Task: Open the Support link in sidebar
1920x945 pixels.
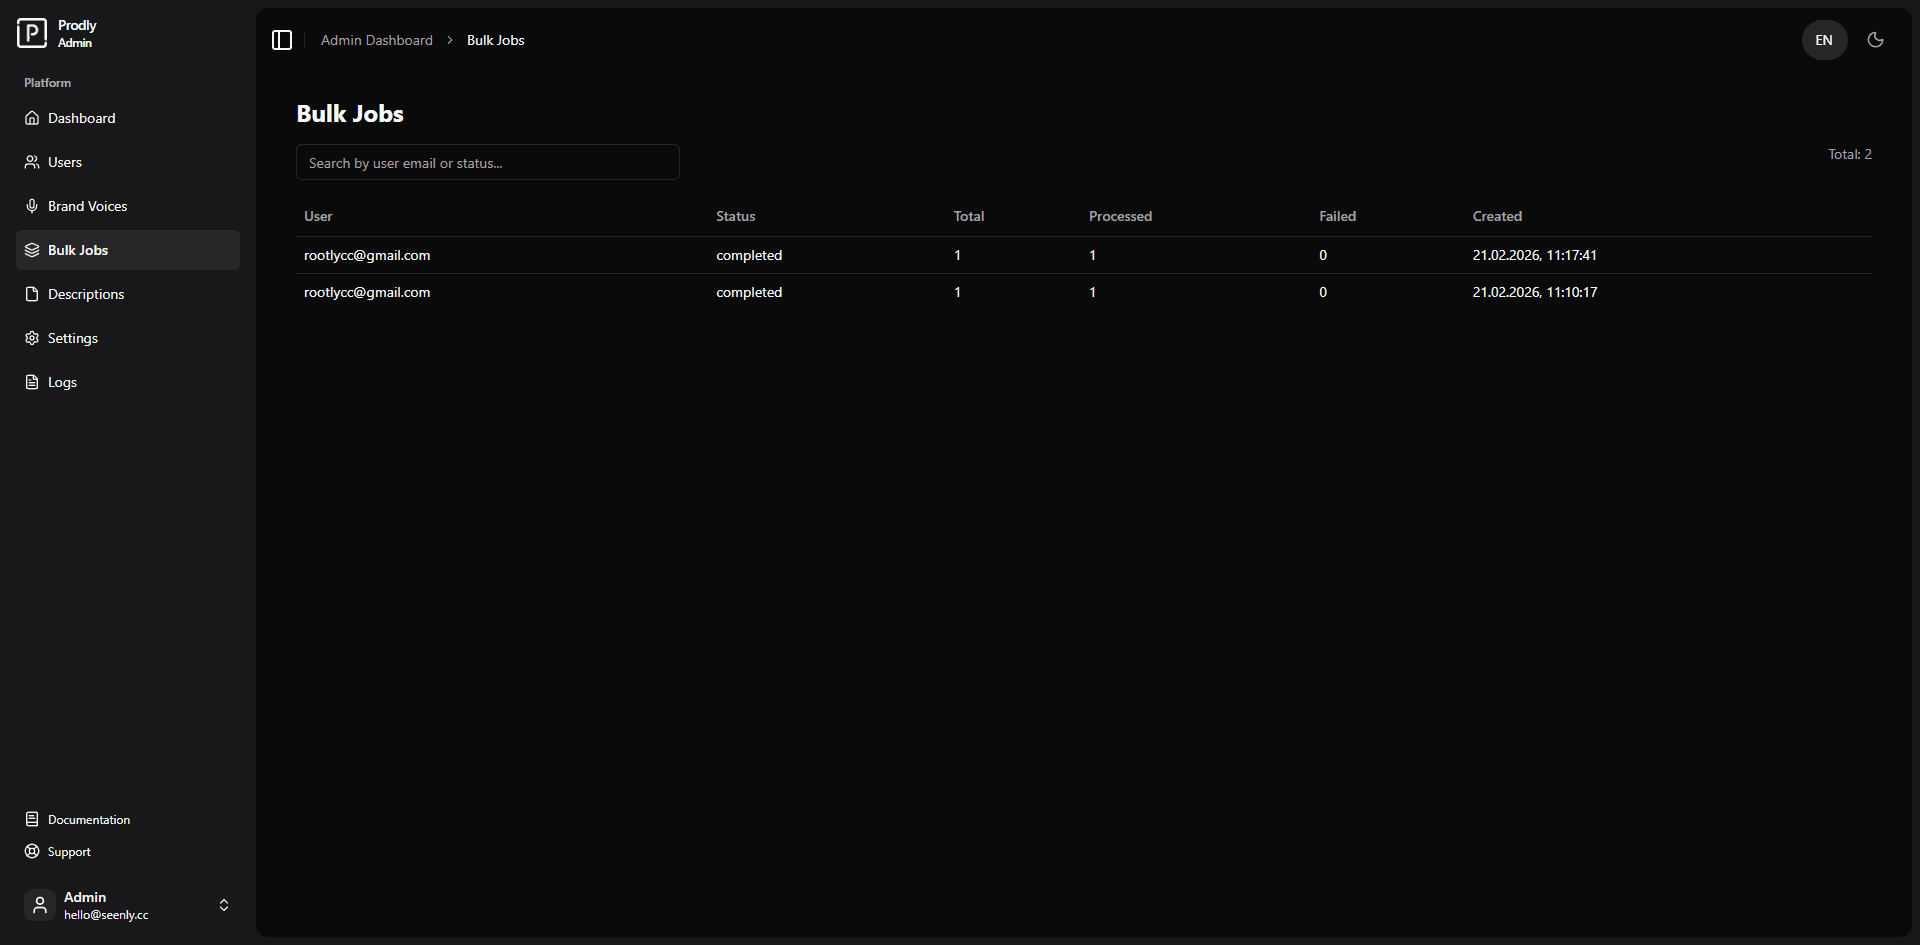Action: 69,852
